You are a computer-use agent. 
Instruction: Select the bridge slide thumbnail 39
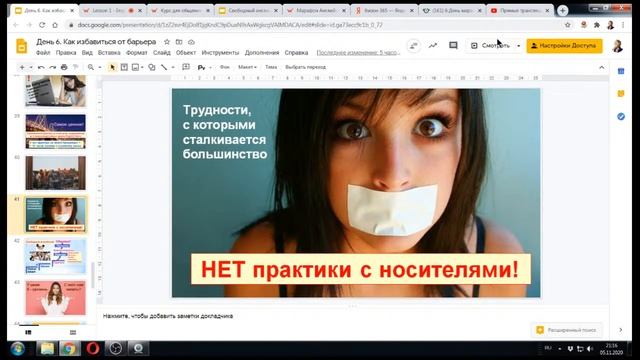coord(56,131)
